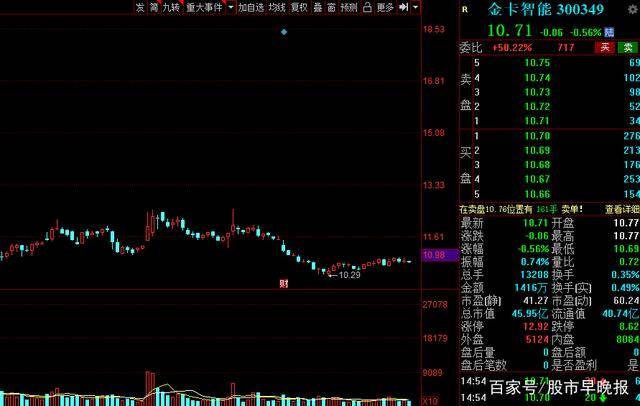Click the yellow R icon beside stock name
This screenshot has height=406, width=640.
pos(464,9)
